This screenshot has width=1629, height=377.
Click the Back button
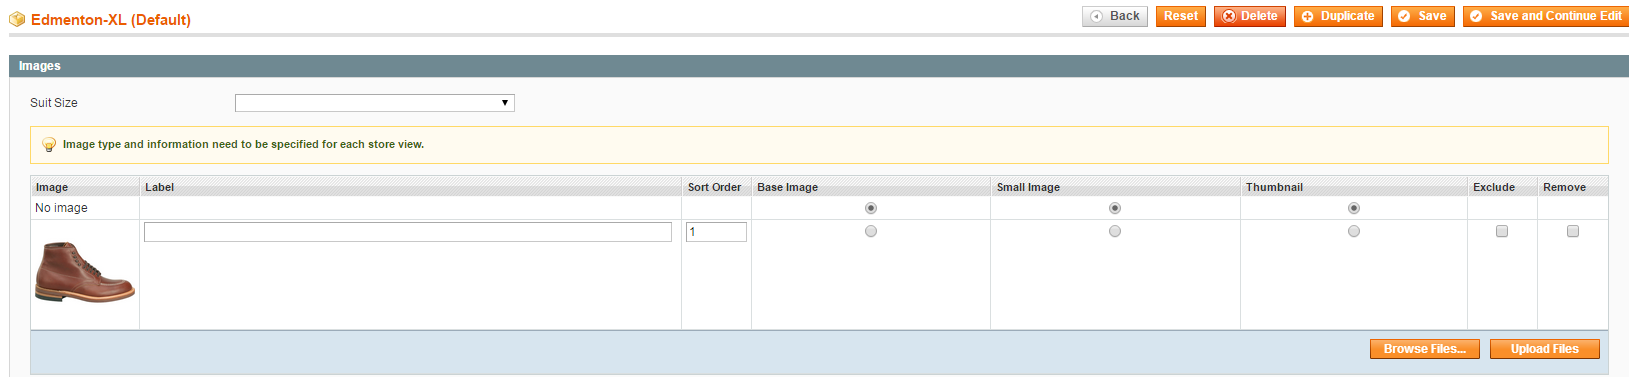[1114, 16]
